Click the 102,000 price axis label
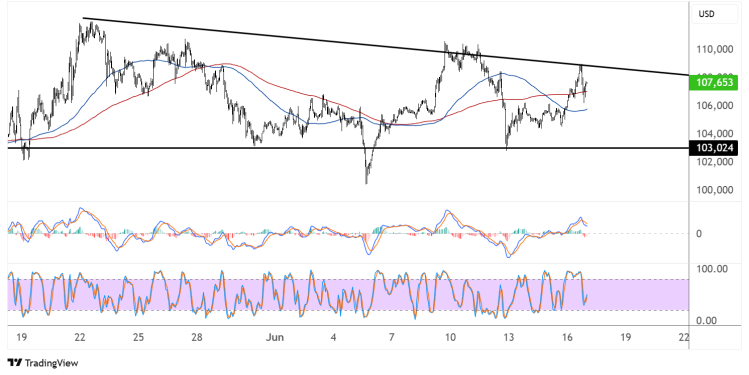Image resolution: width=749 pixels, height=375 pixels. point(714,161)
